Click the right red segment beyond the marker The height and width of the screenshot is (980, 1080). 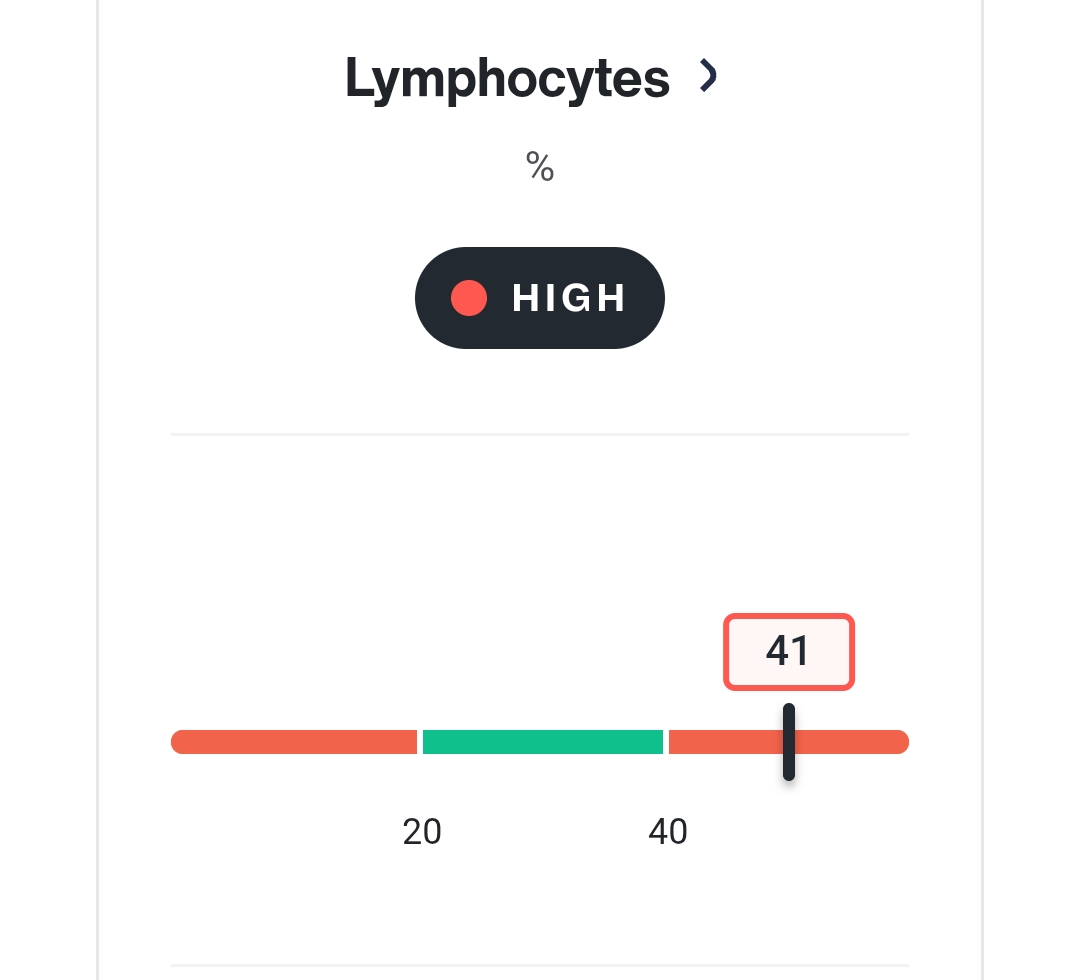pos(852,742)
